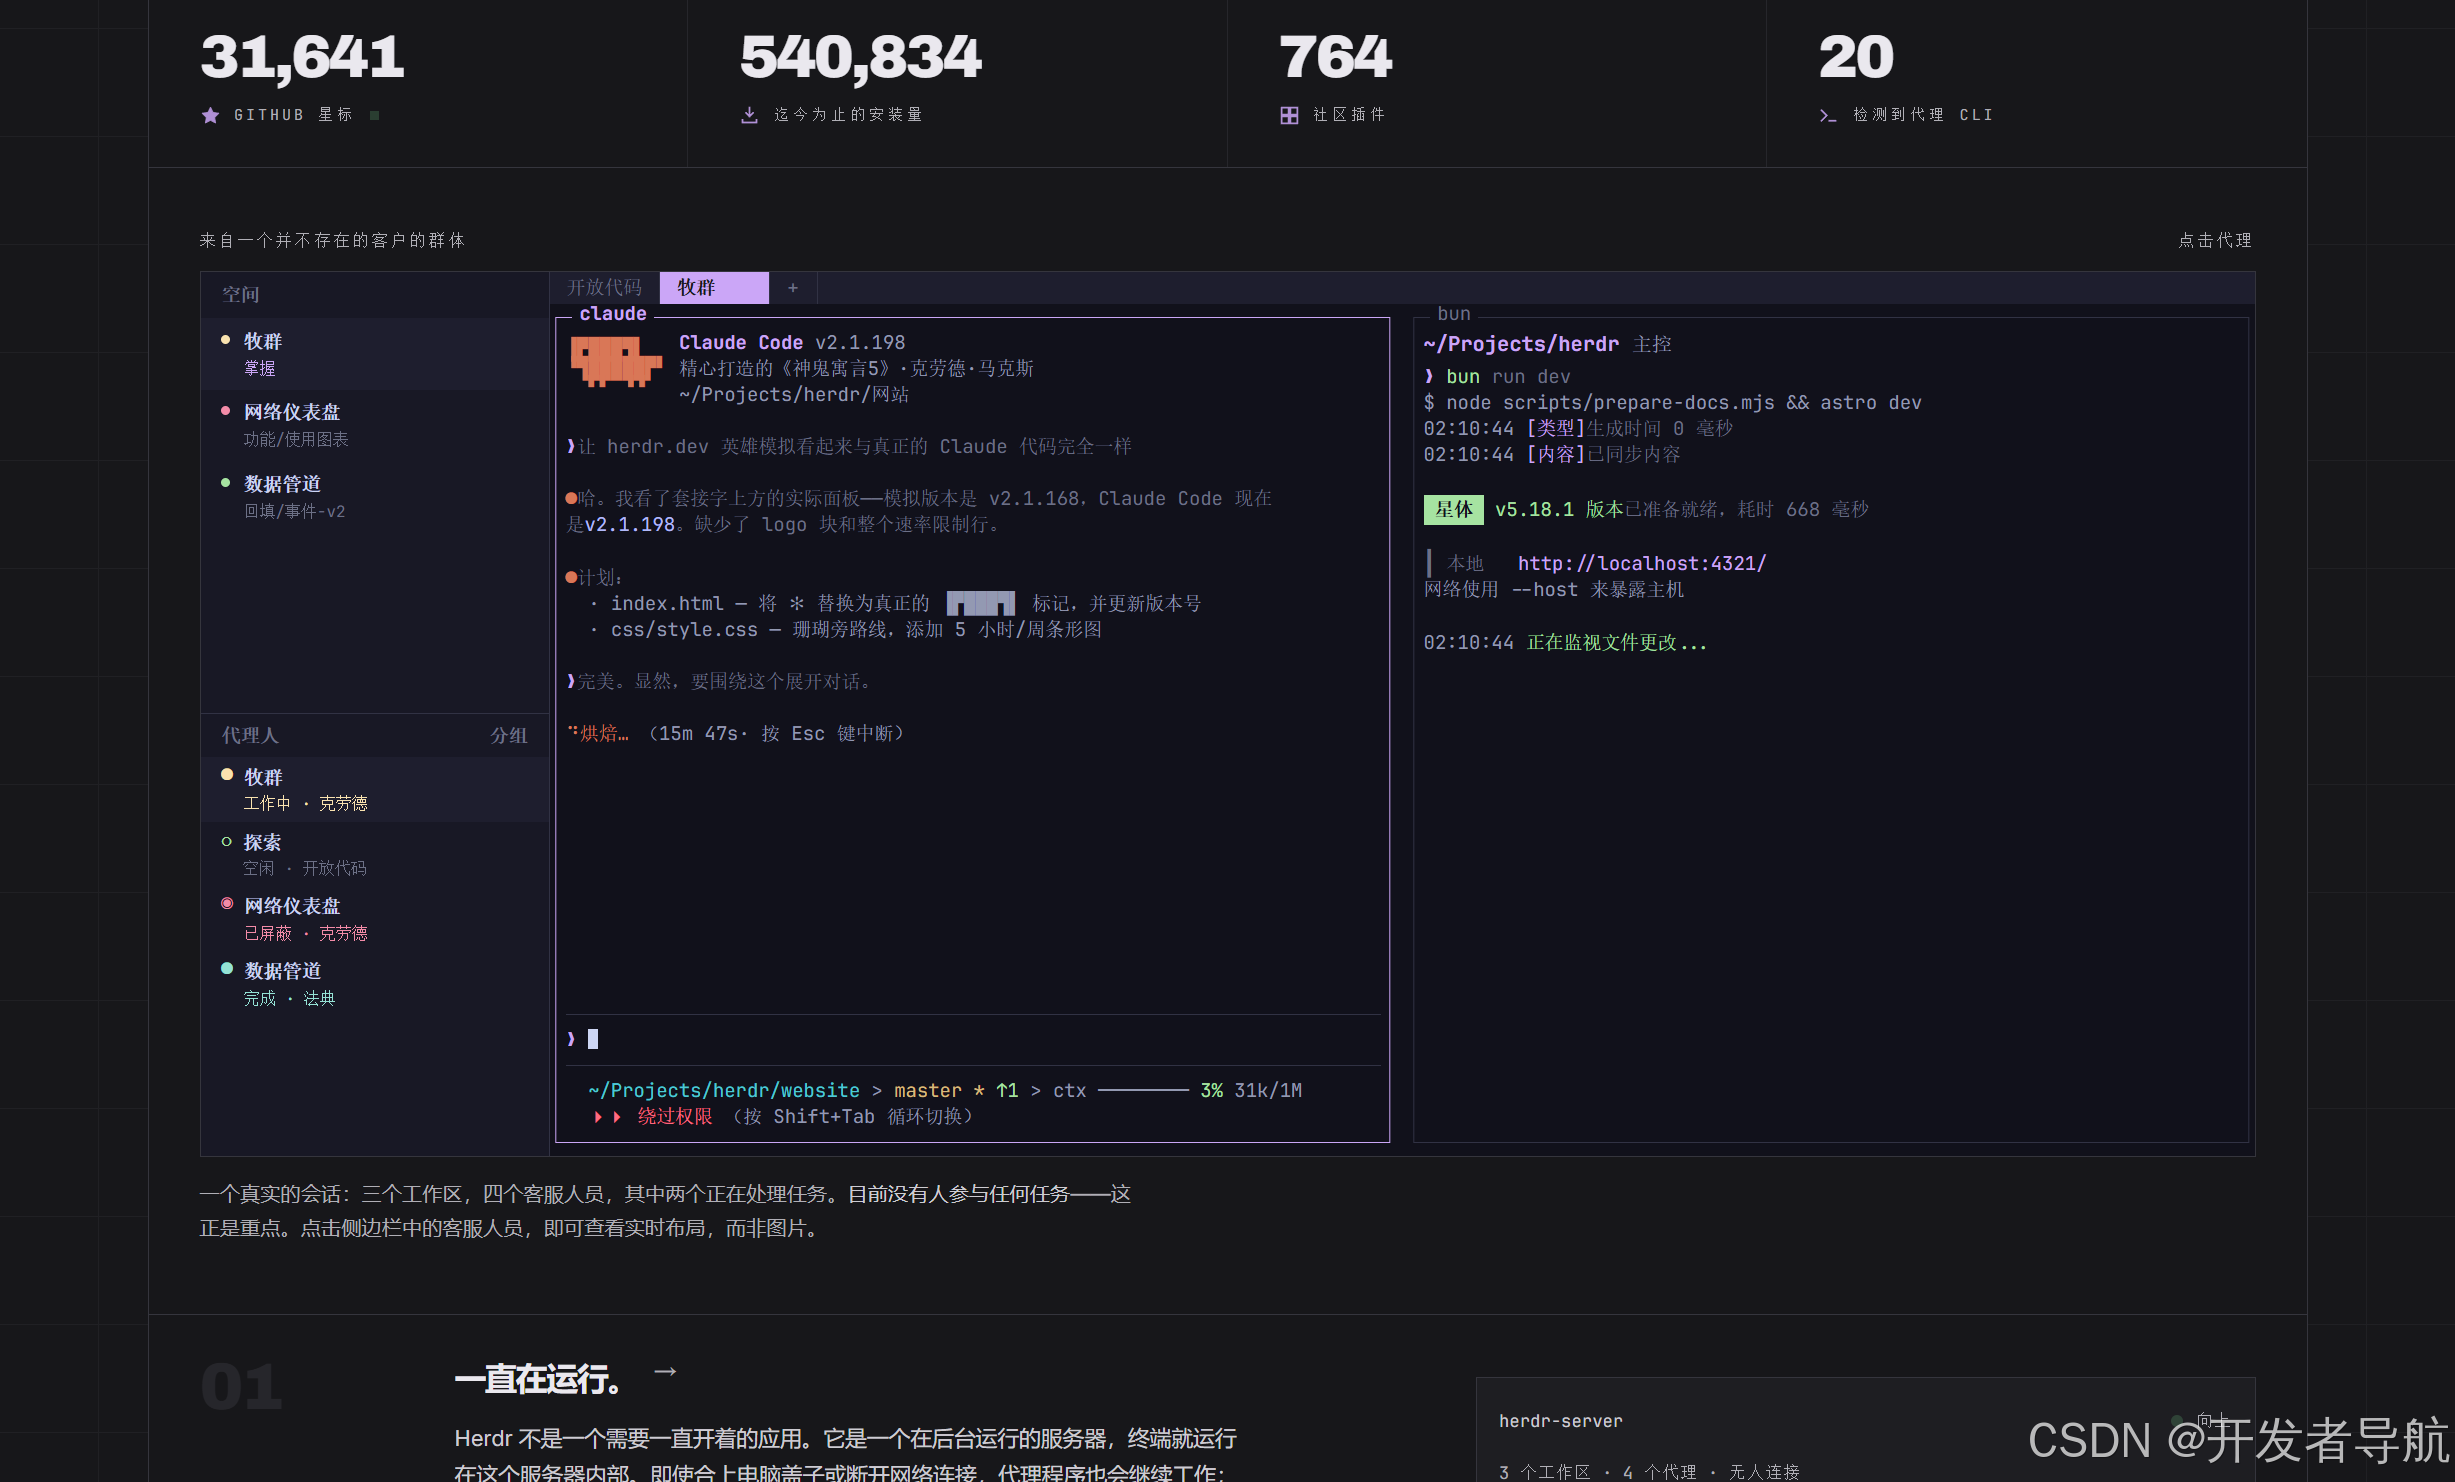Select the 牧群 agent marked 工作中 · 克劳德
This screenshot has height=1482, width=2455.
point(375,790)
